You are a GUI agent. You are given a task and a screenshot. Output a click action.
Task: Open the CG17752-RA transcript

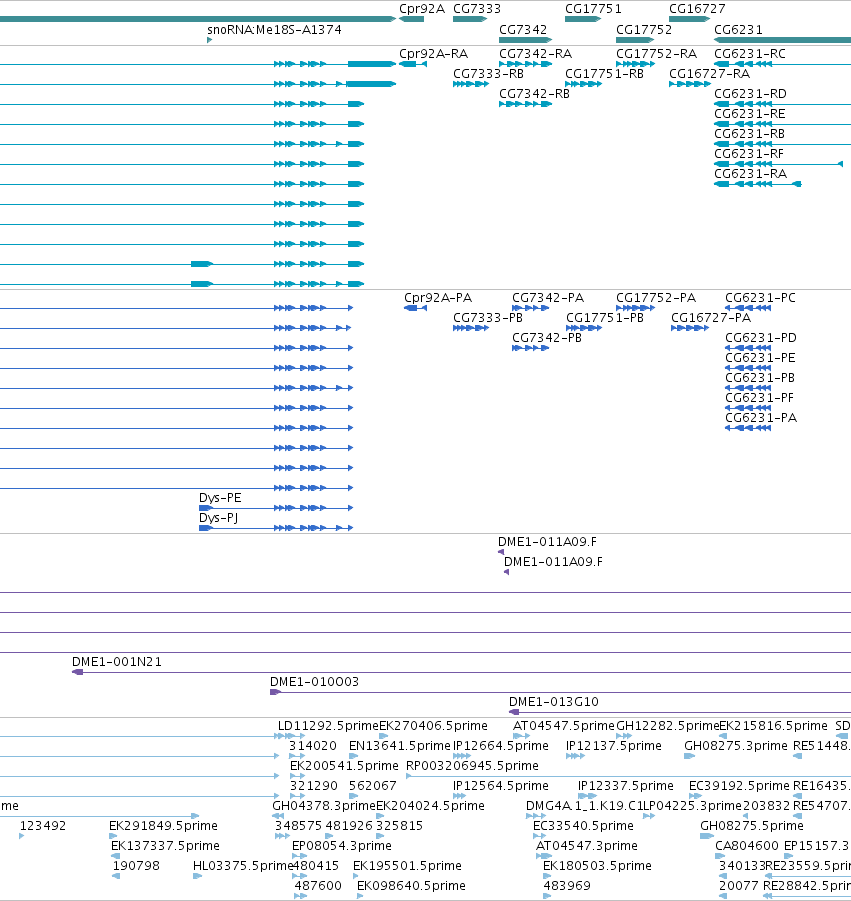click(636, 64)
